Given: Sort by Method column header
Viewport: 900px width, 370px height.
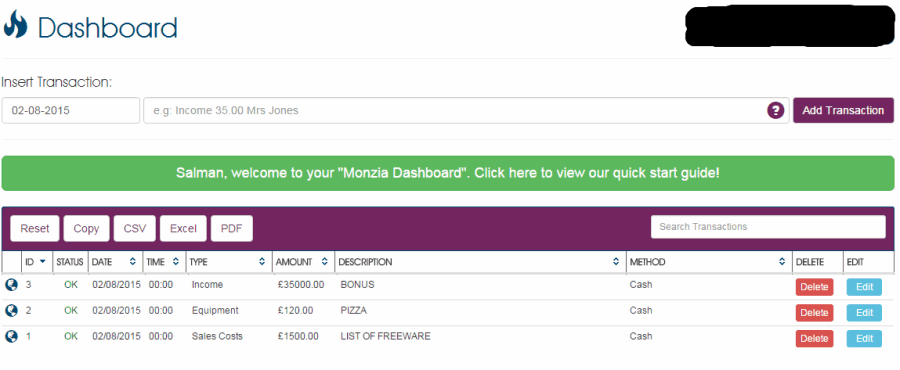Looking at the screenshot, I should coord(709,262).
